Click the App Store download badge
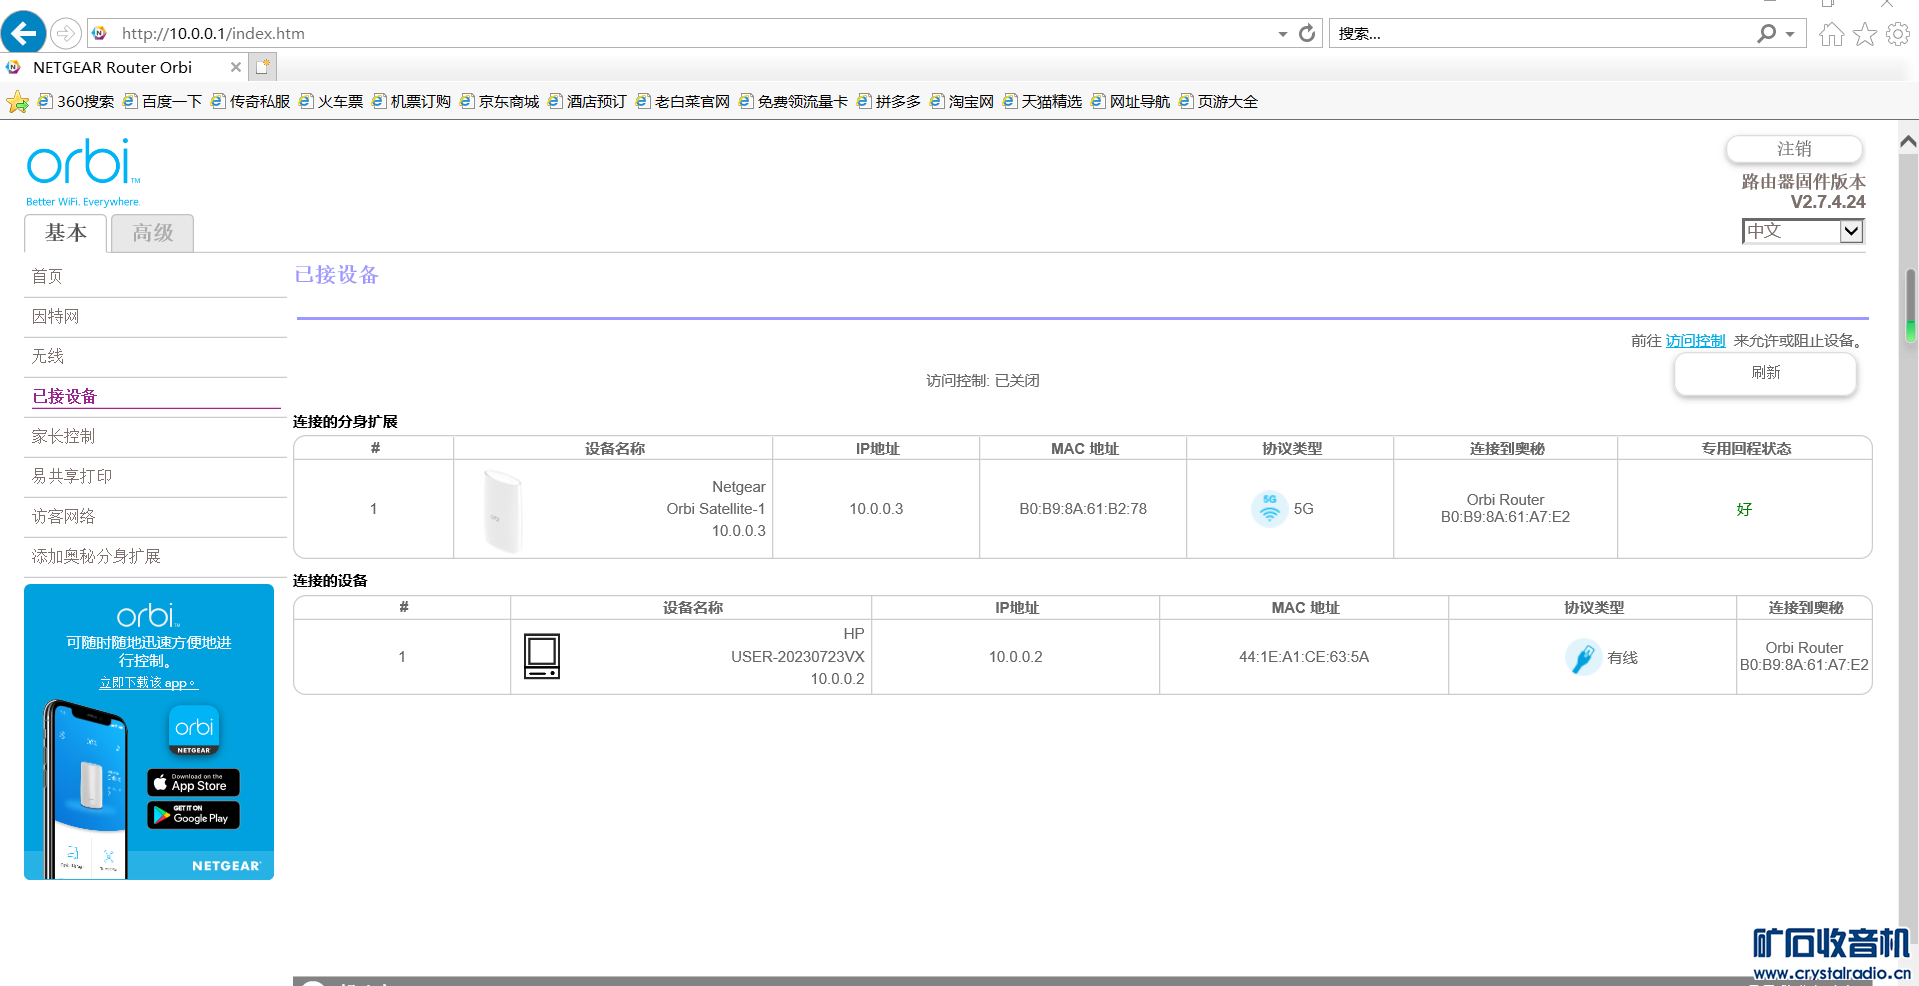The image size is (1919, 986). 193,782
